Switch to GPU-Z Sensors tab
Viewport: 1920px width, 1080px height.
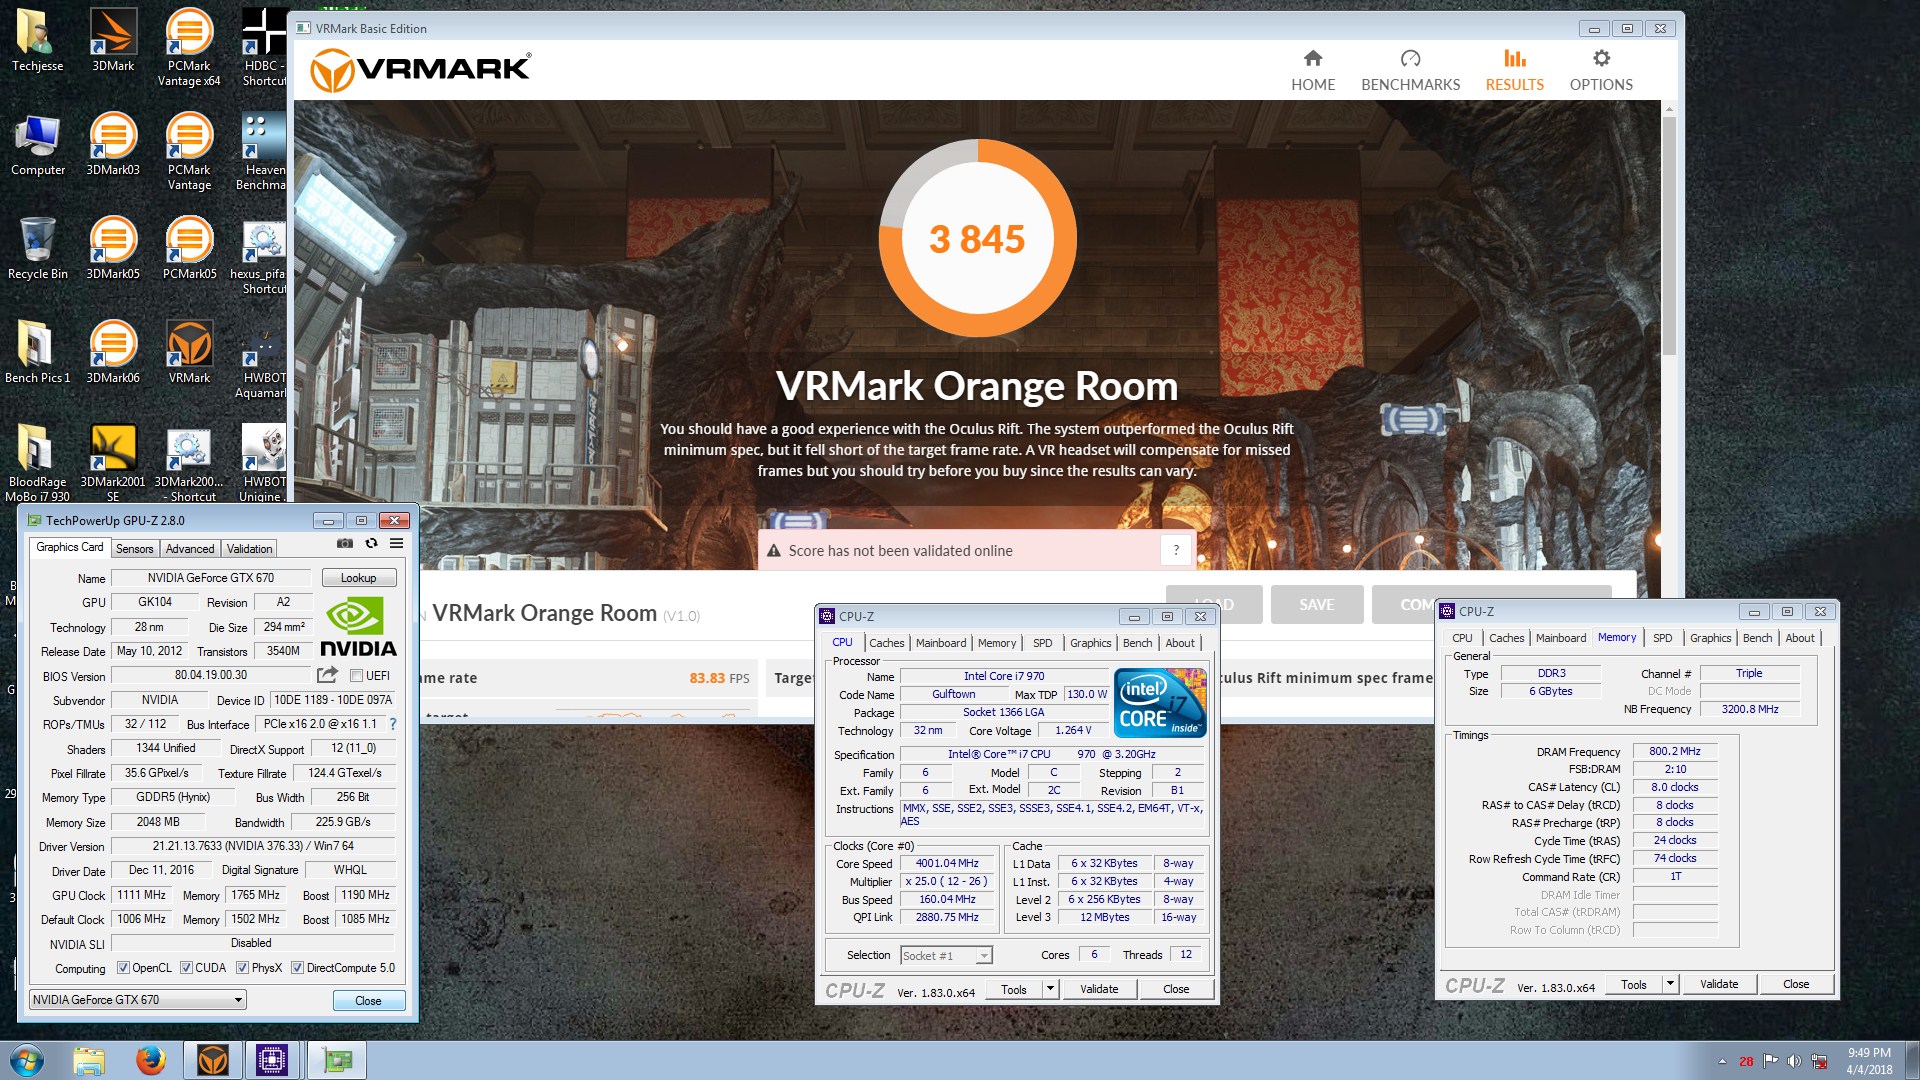134,549
